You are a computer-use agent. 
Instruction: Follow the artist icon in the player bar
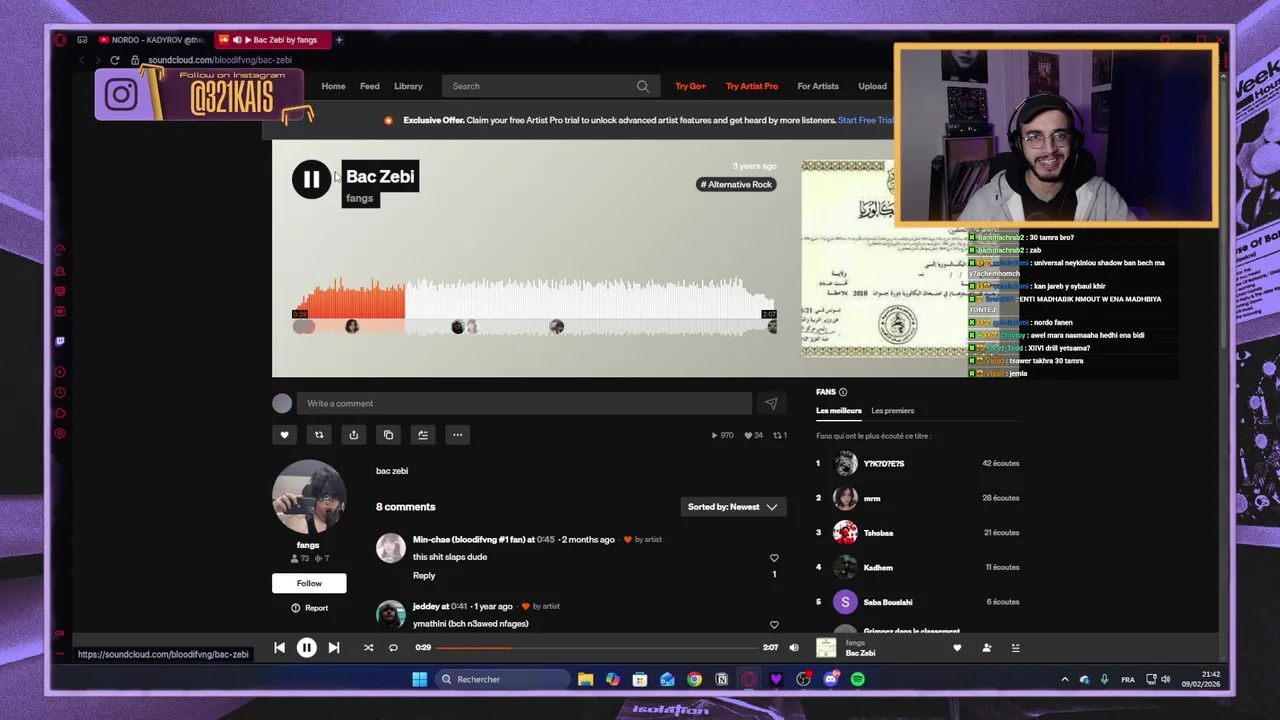(x=986, y=648)
